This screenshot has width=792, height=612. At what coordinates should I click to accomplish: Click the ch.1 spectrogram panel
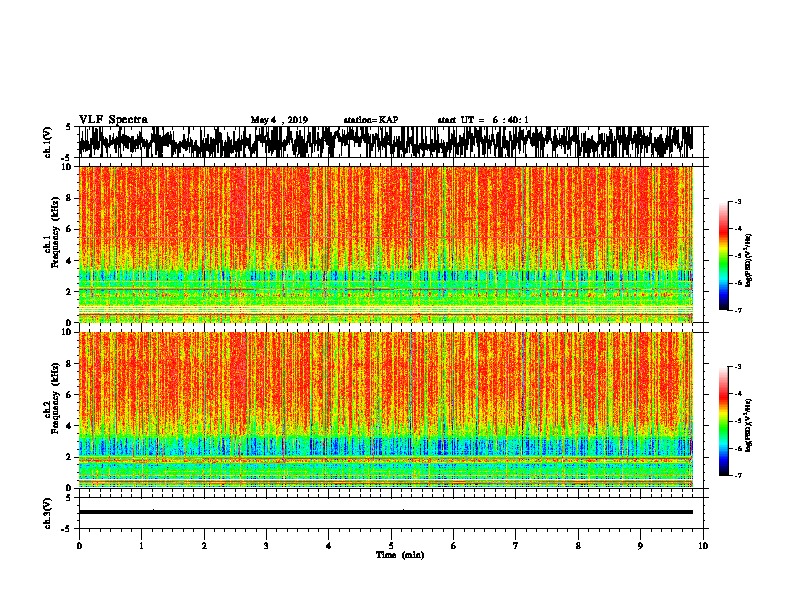click(x=385, y=244)
